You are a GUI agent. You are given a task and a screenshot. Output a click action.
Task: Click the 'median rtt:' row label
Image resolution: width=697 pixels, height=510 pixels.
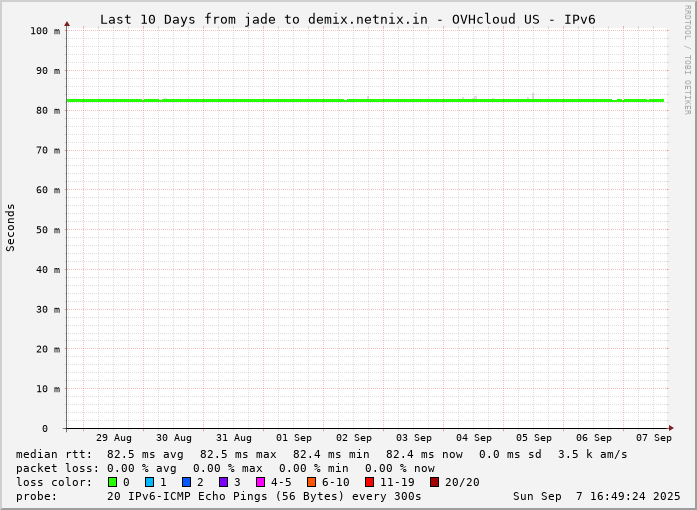click(54, 454)
